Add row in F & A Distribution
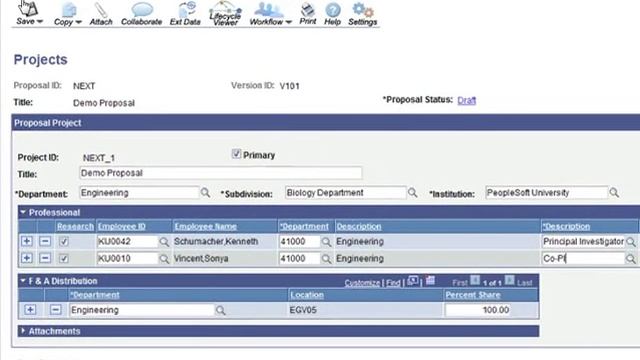 (30, 310)
